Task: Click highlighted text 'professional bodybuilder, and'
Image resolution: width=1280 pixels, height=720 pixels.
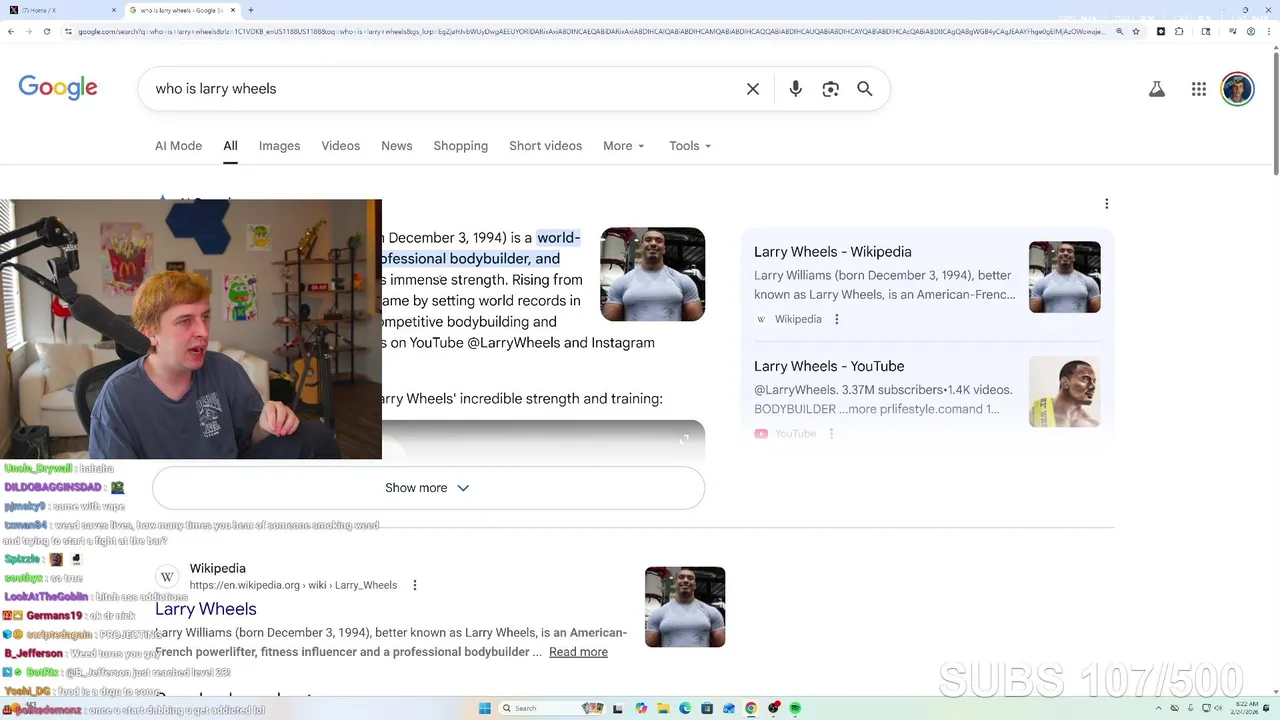Action: pyautogui.click(x=468, y=258)
